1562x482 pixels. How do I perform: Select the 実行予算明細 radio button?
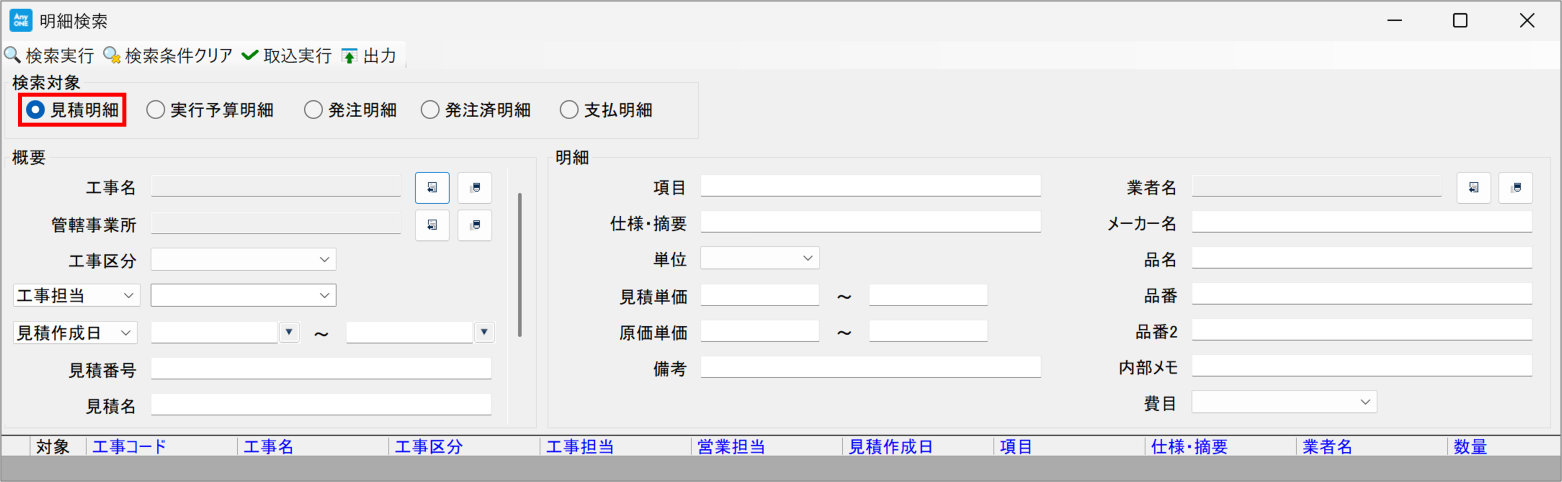pos(155,110)
